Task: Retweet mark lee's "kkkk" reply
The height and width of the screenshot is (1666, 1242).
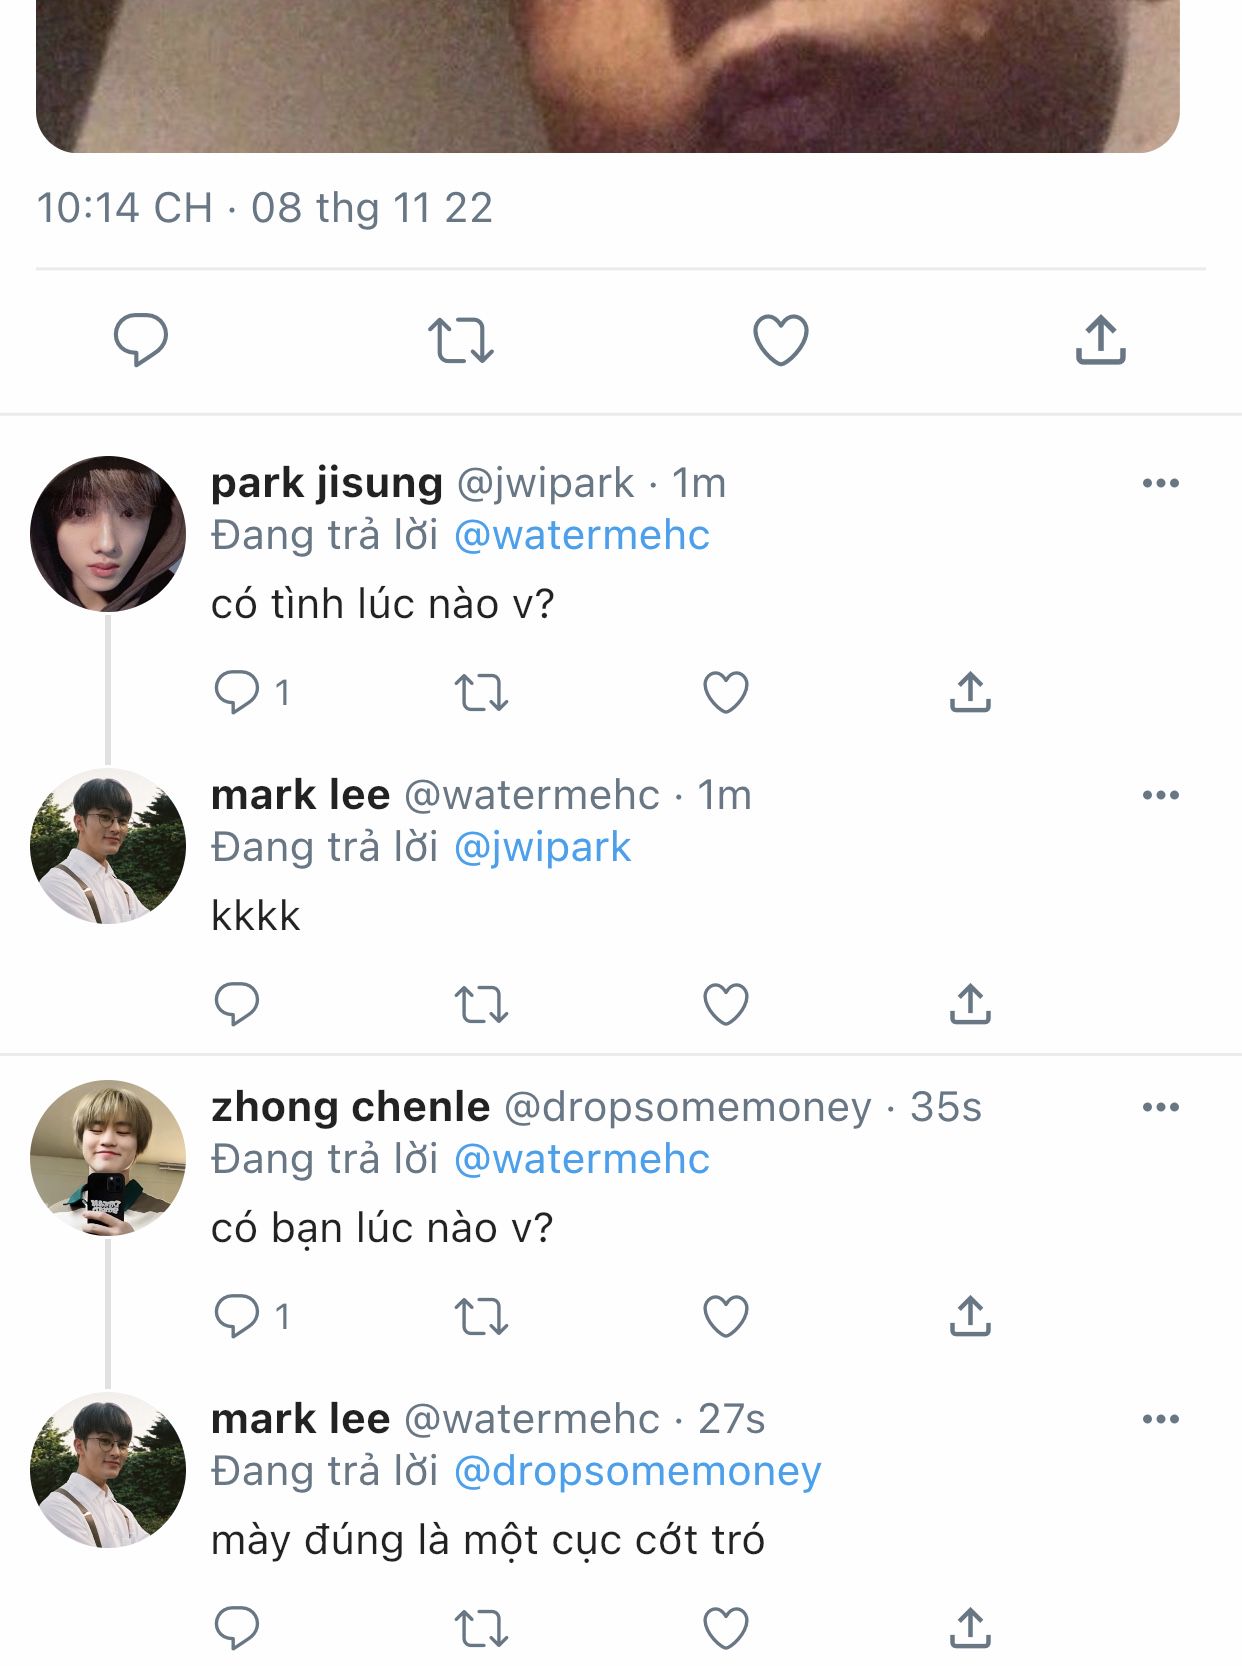Action: tap(481, 1004)
